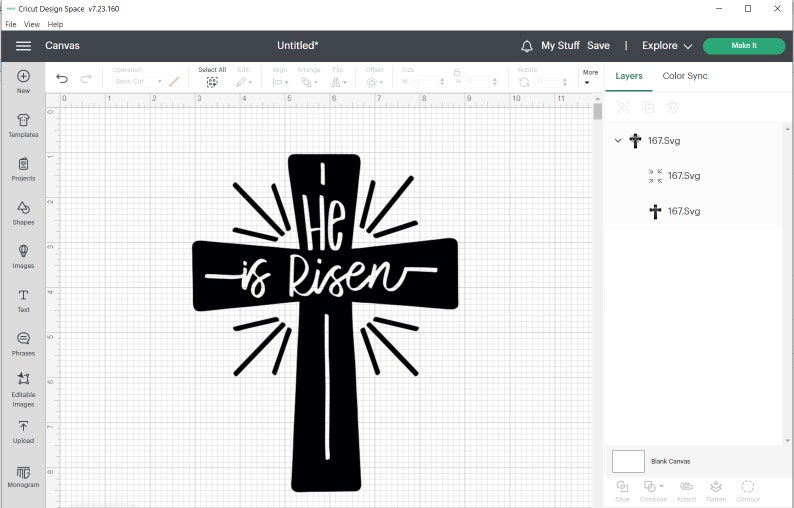Click the Blank Canvas white swatch

coord(628,461)
